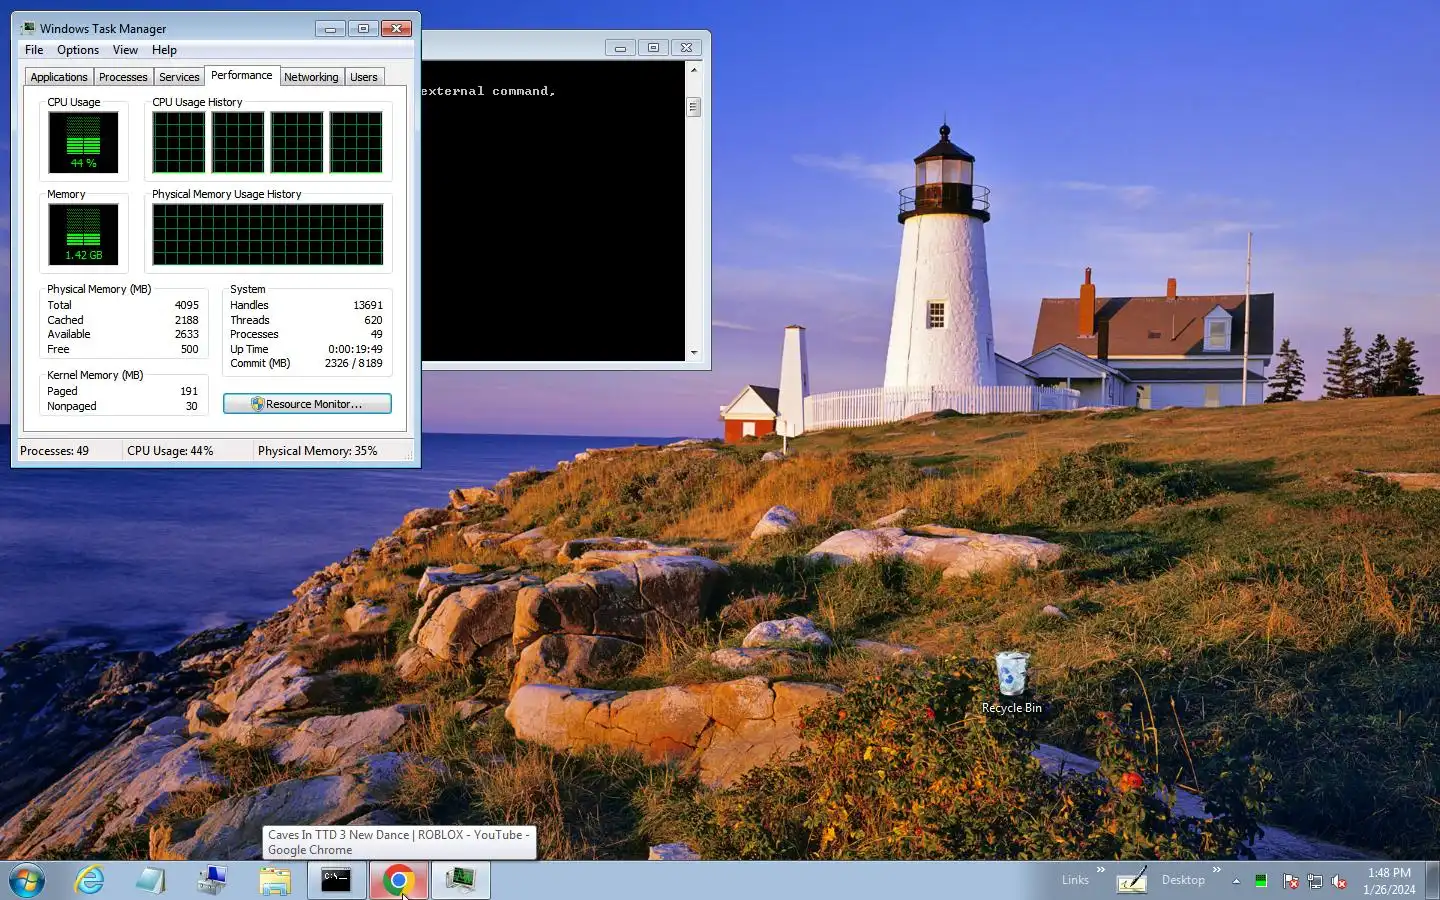Screen dimensions: 1440x900
Task: Open the Options menu in Task Manager
Action: pyautogui.click(x=78, y=50)
